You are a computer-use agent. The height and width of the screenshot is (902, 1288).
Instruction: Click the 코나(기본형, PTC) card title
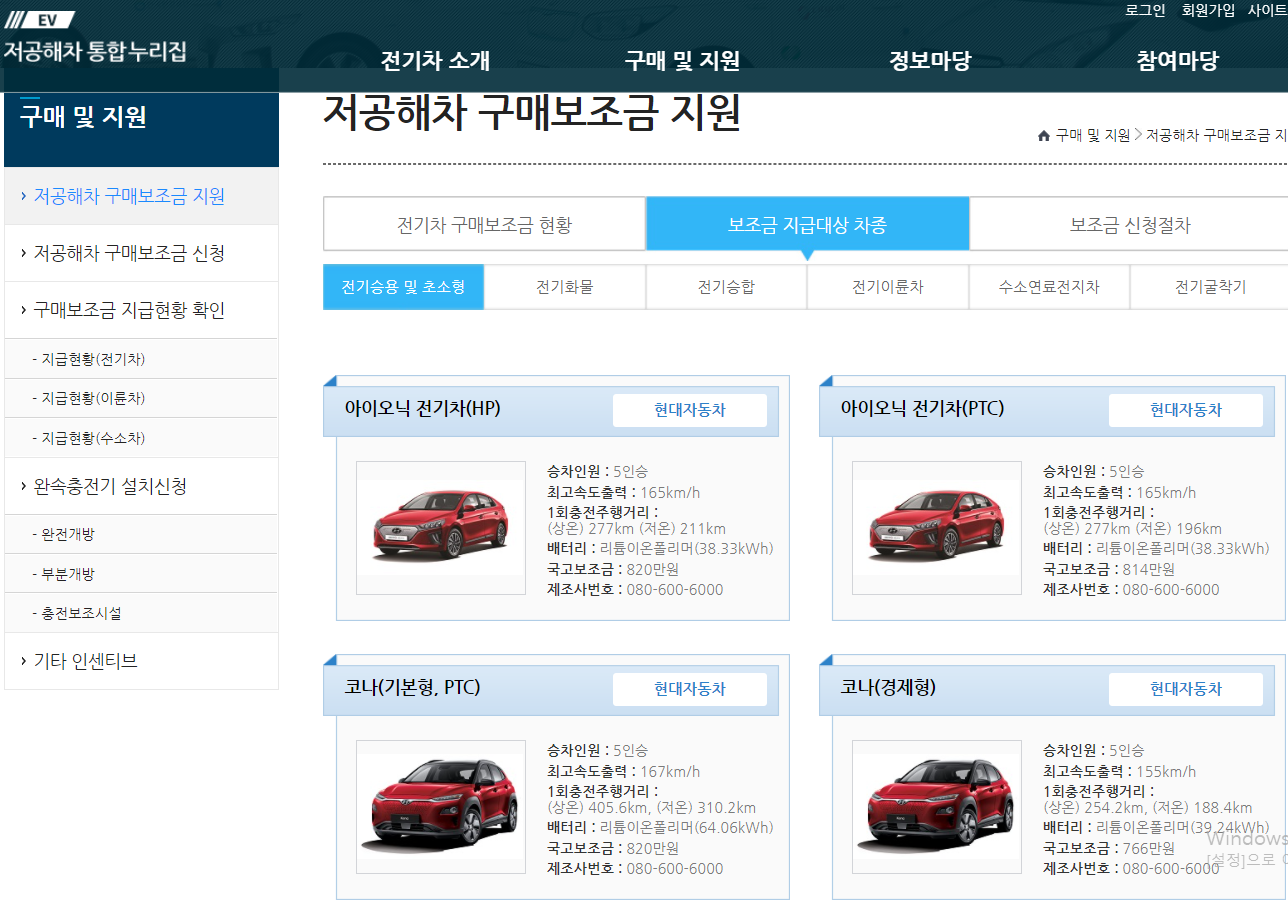coord(412,687)
